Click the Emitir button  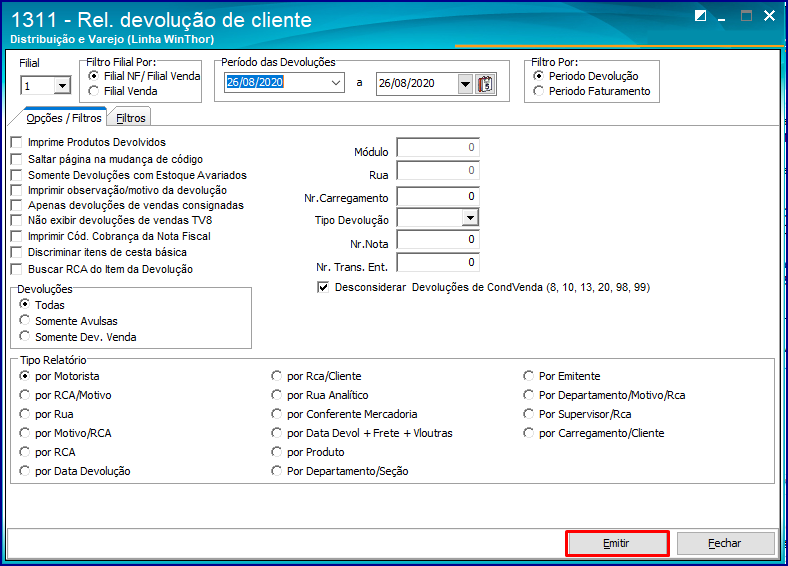(x=617, y=543)
